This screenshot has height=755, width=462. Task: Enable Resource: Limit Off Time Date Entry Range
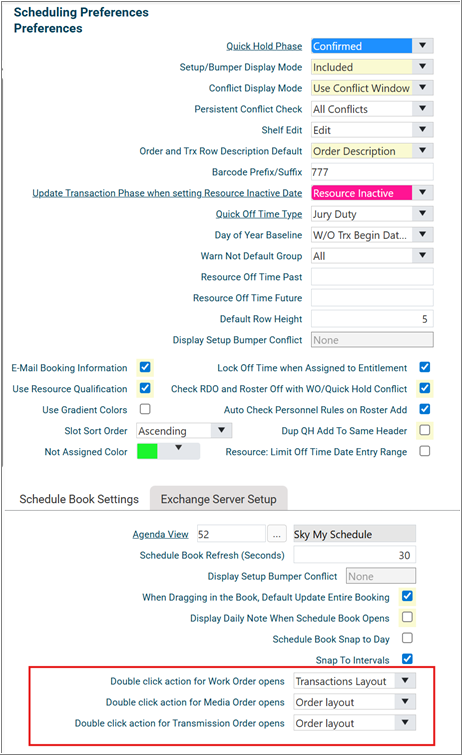[x=424, y=451]
